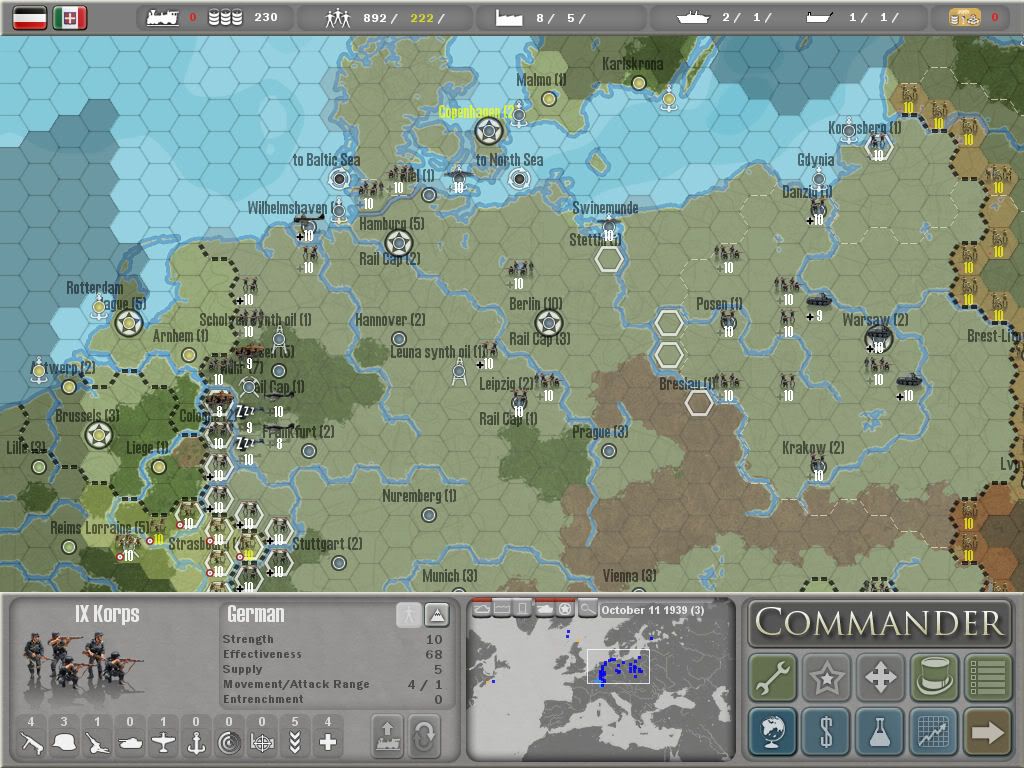Click the German flag icon
1024x768 pixels.
tap(30, 18)
